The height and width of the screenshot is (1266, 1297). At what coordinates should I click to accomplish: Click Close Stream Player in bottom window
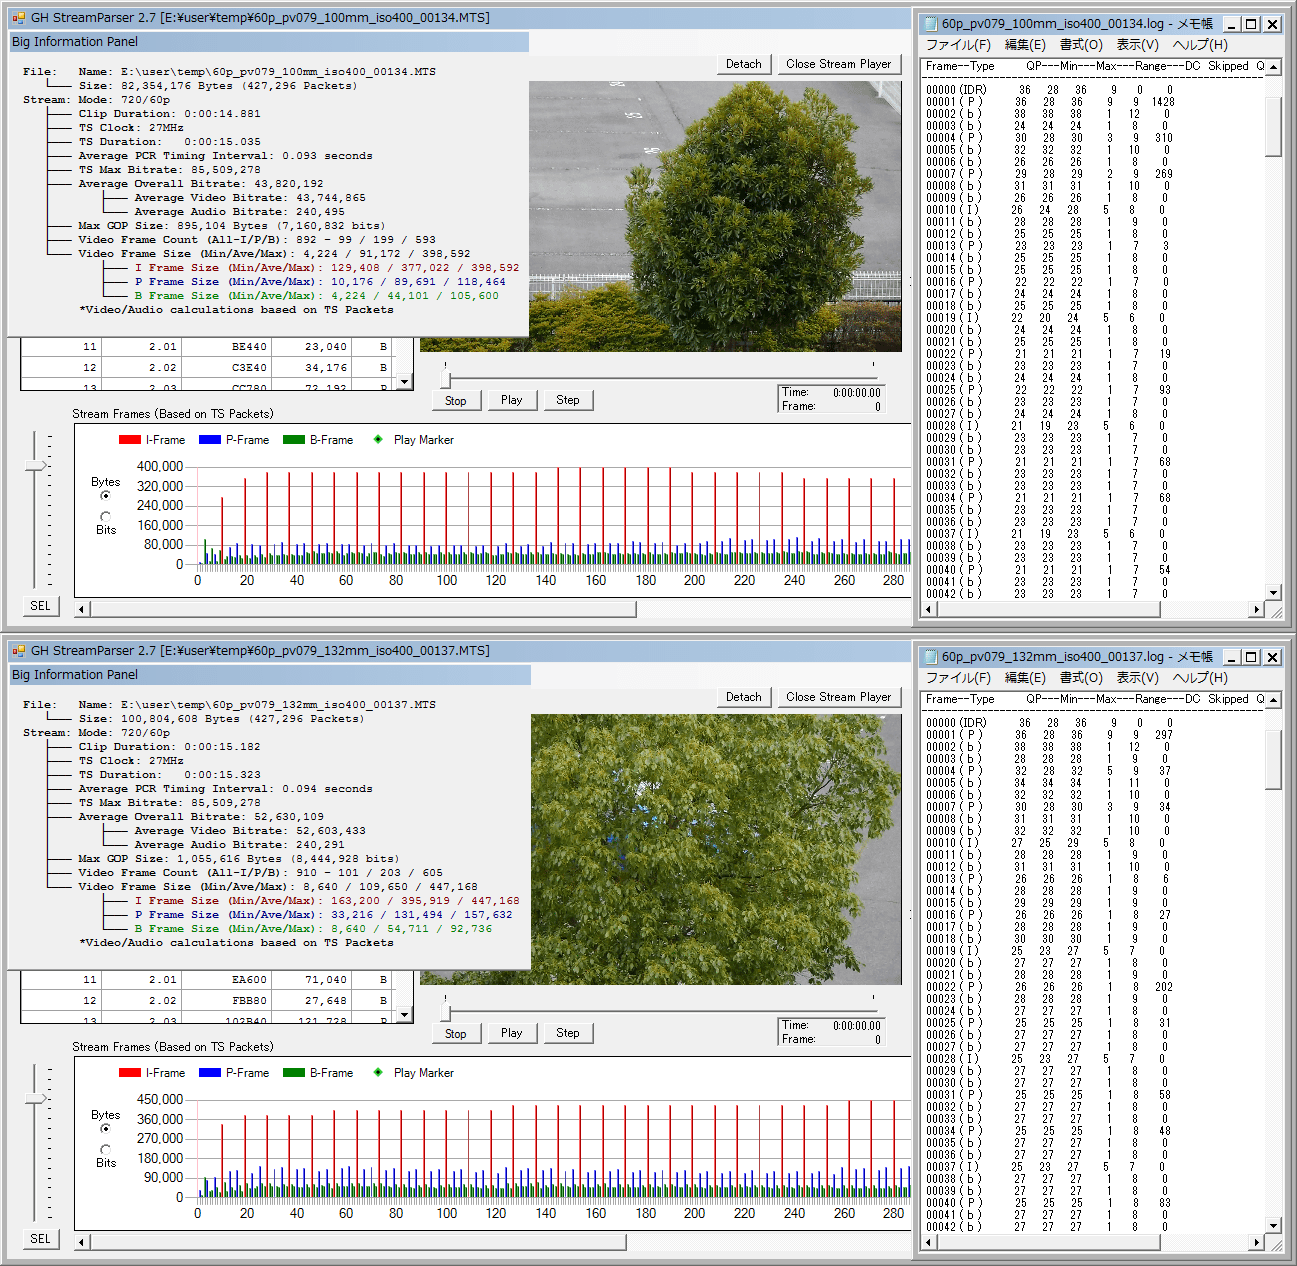coord(838,697)
